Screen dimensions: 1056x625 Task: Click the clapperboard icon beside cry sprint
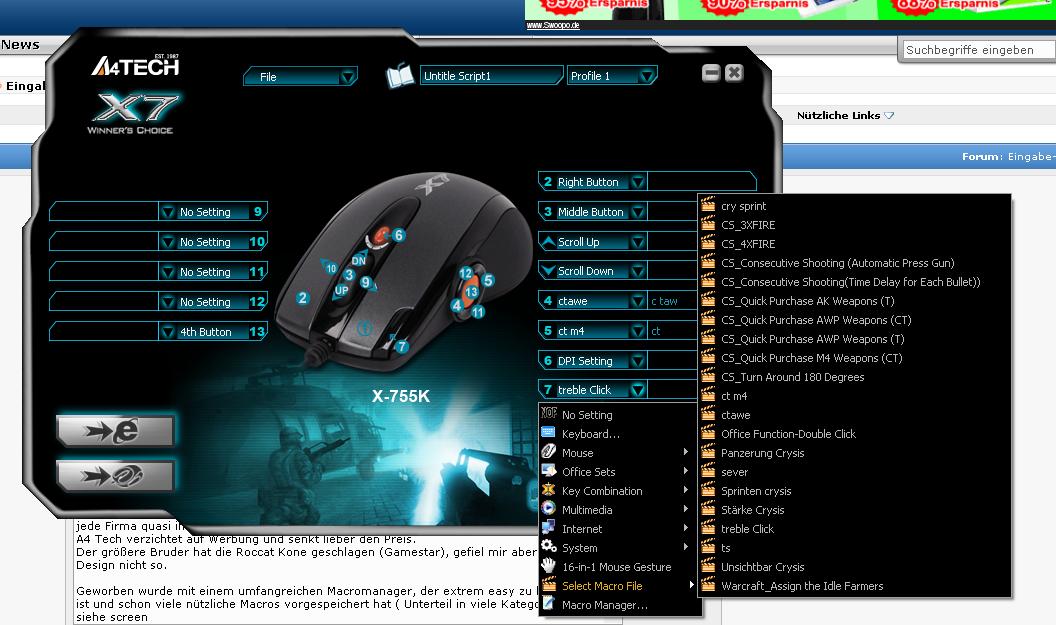click(708, 205)
